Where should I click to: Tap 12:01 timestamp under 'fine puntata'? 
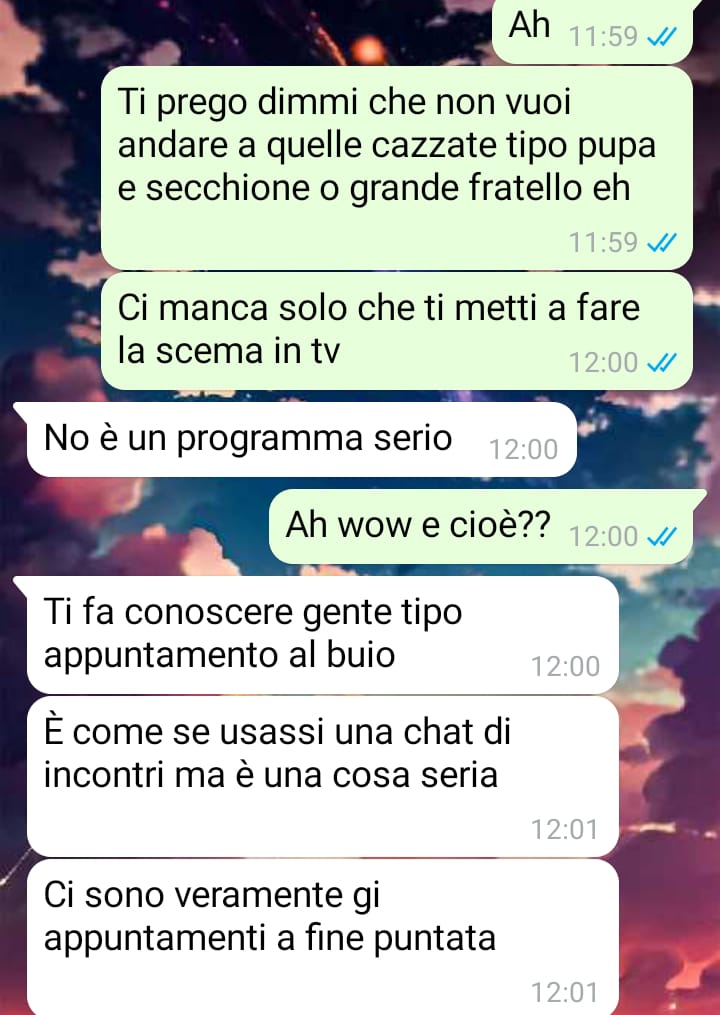[x=565, y=992]
